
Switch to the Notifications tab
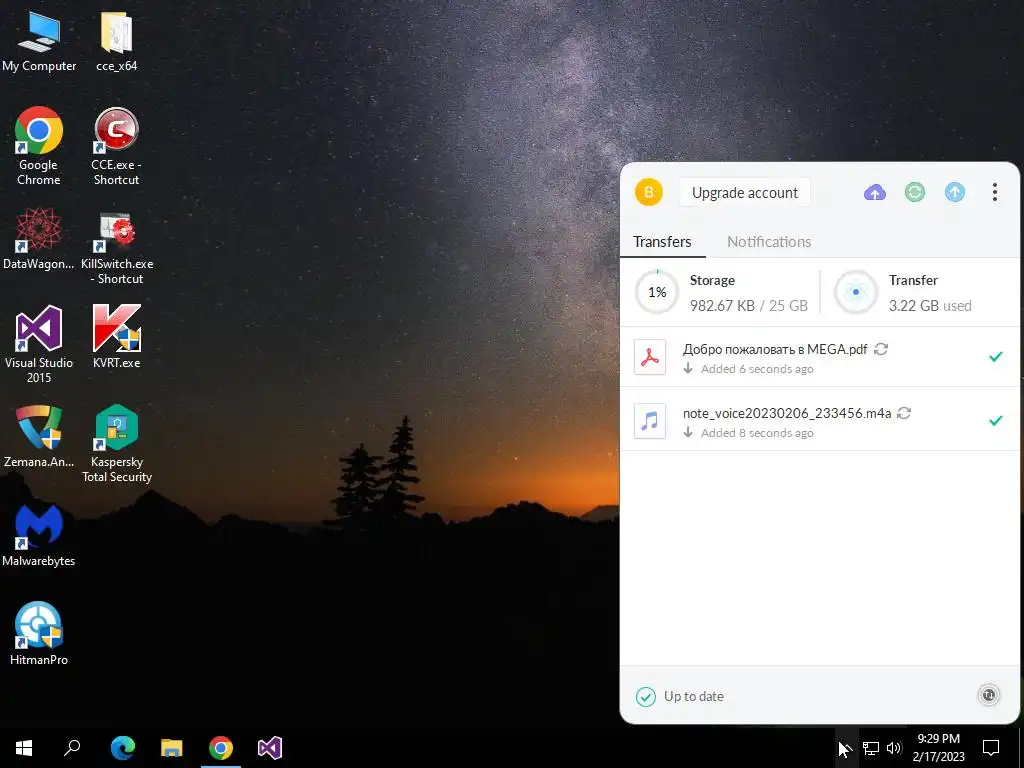769,242
